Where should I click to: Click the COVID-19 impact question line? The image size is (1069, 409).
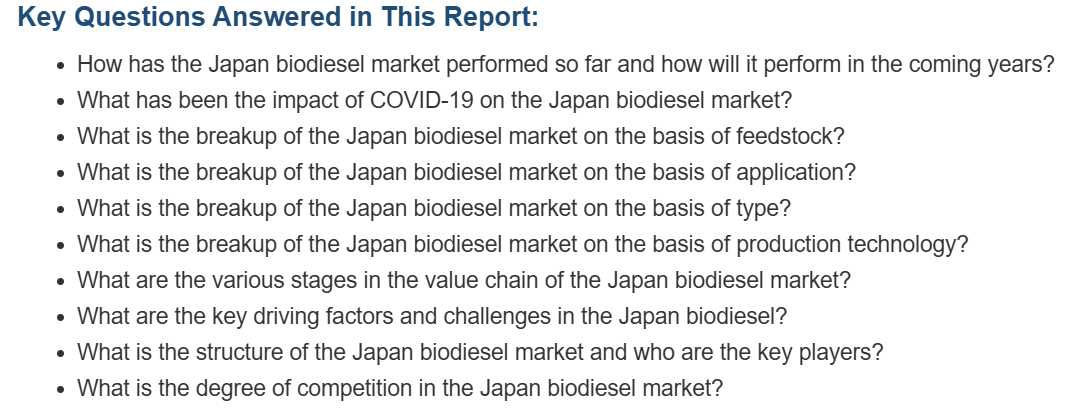coord(434,100)
